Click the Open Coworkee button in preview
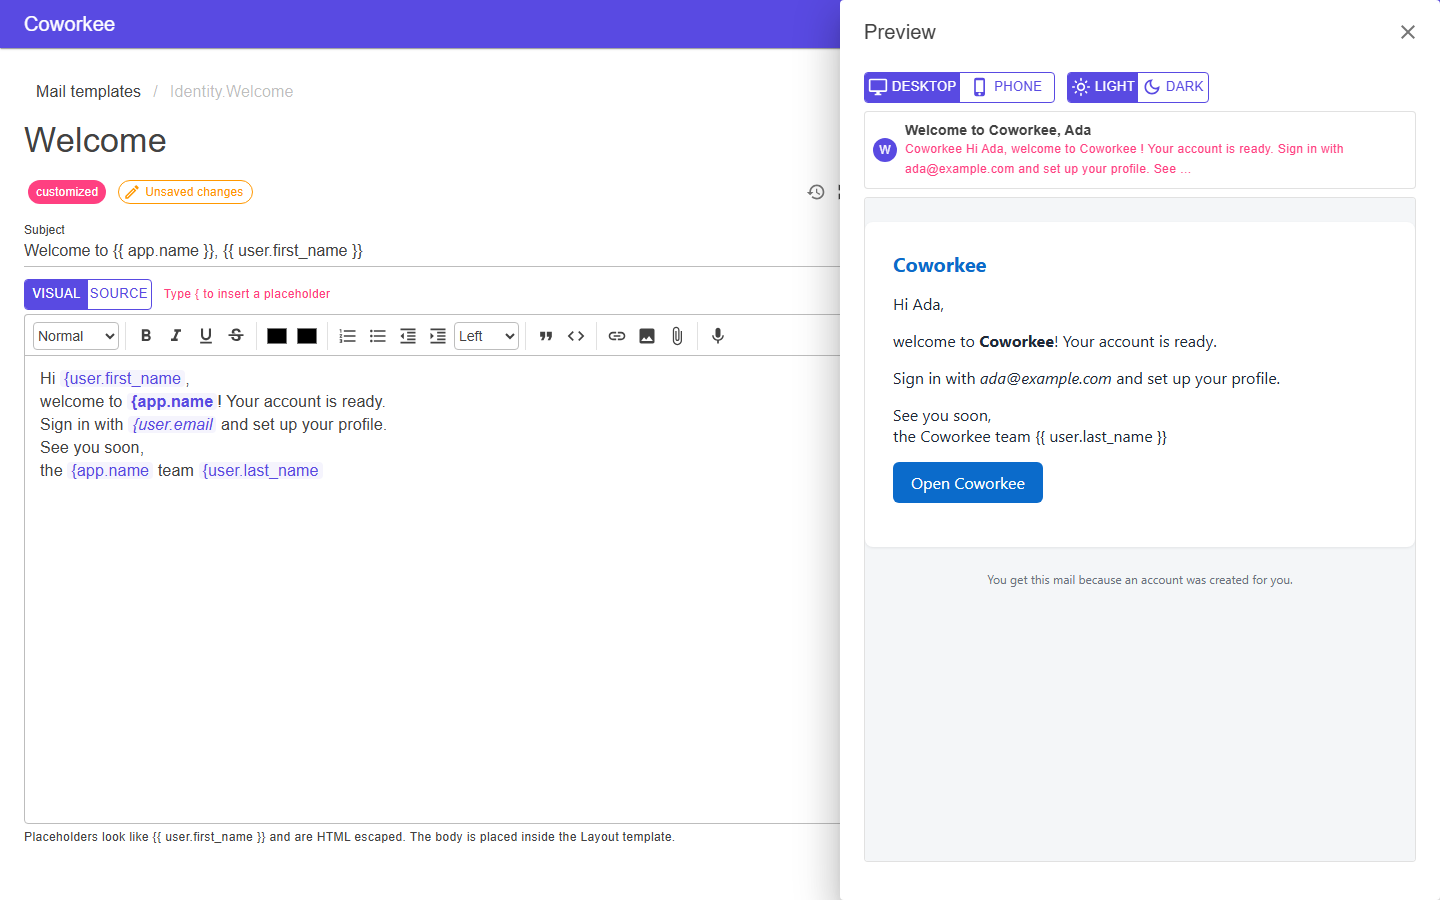The width and height of the screenshot is (1440, 900). tap(968, 483)
